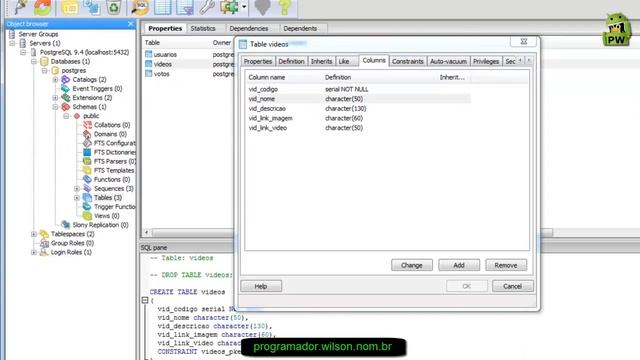The image size is (640, 360).
Task: Click the Collations icon in tree
Action: pos(87,125)
